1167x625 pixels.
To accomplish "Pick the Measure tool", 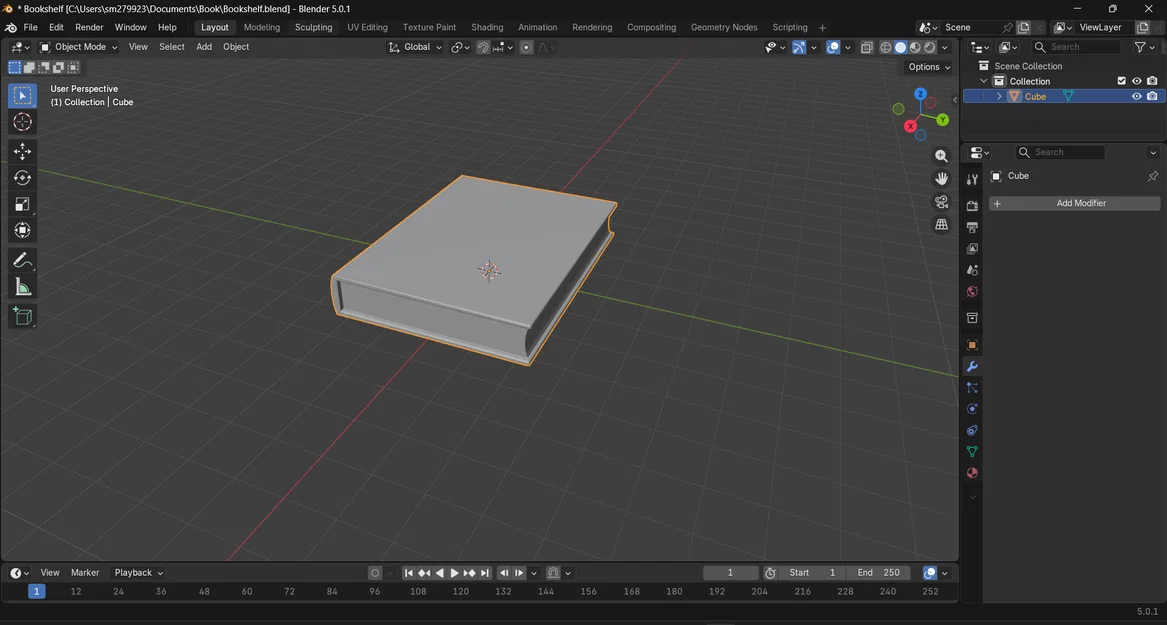I will 22,288.
